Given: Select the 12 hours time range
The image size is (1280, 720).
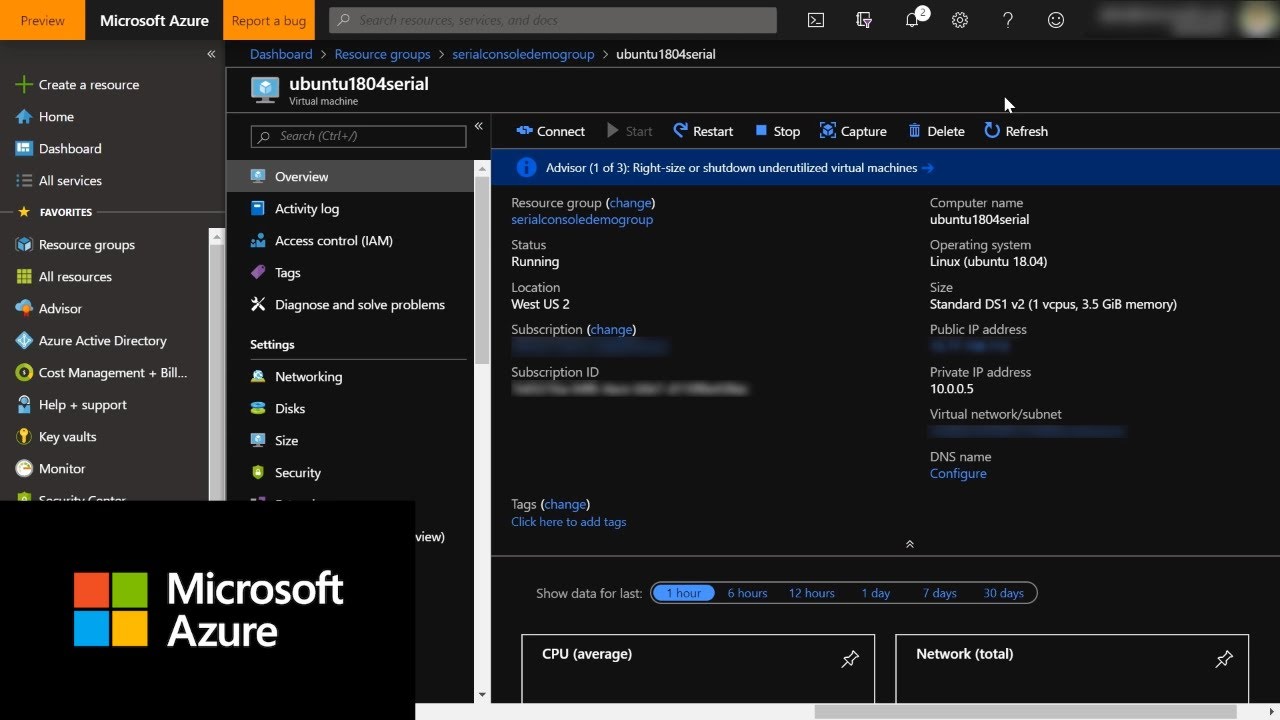Looking at the screenshot, I should pos(811,593).
